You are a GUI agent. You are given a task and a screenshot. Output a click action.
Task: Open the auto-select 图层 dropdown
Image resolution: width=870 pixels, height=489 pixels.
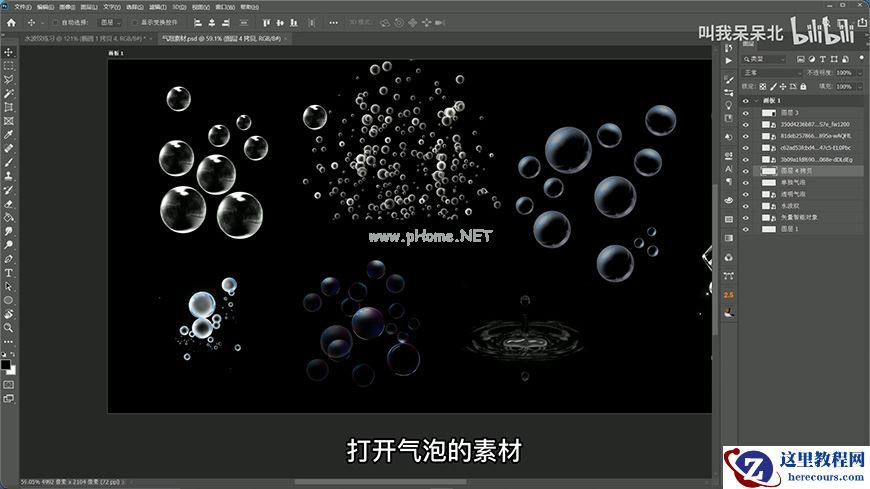tap(110, 23)
